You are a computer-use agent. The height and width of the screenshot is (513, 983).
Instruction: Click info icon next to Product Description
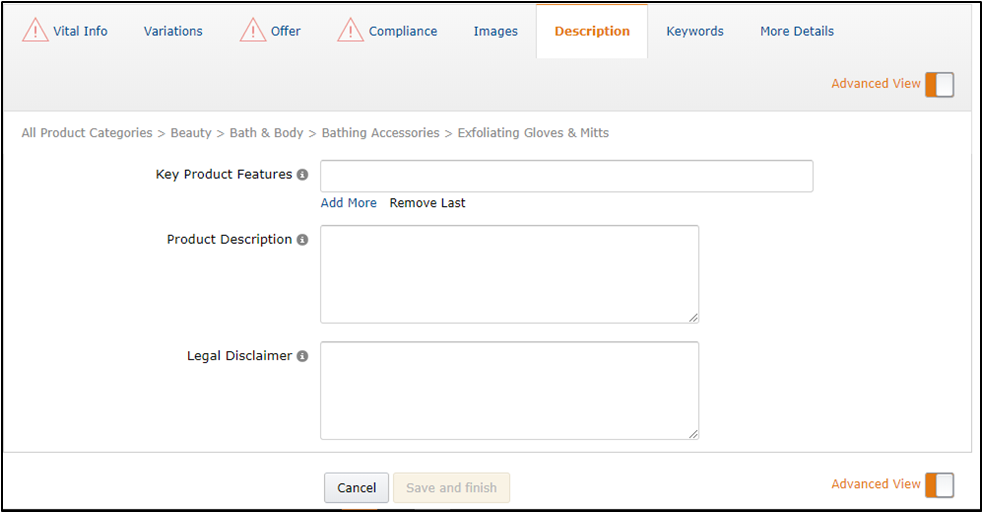[302, 240]
